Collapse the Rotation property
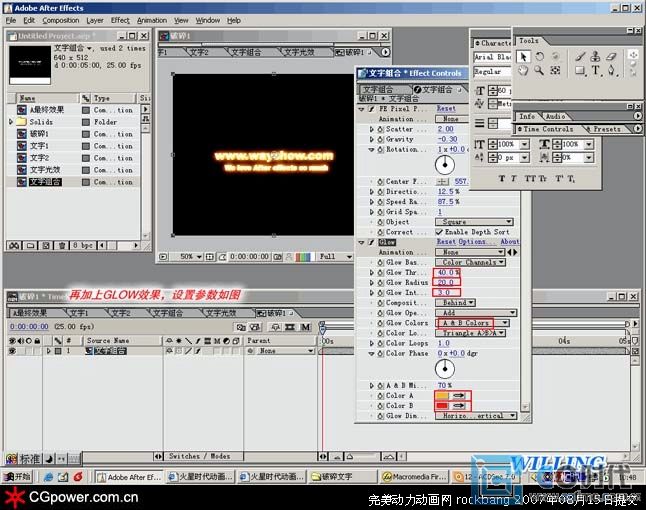Screen dimensions: 646x510 (372, 150)
